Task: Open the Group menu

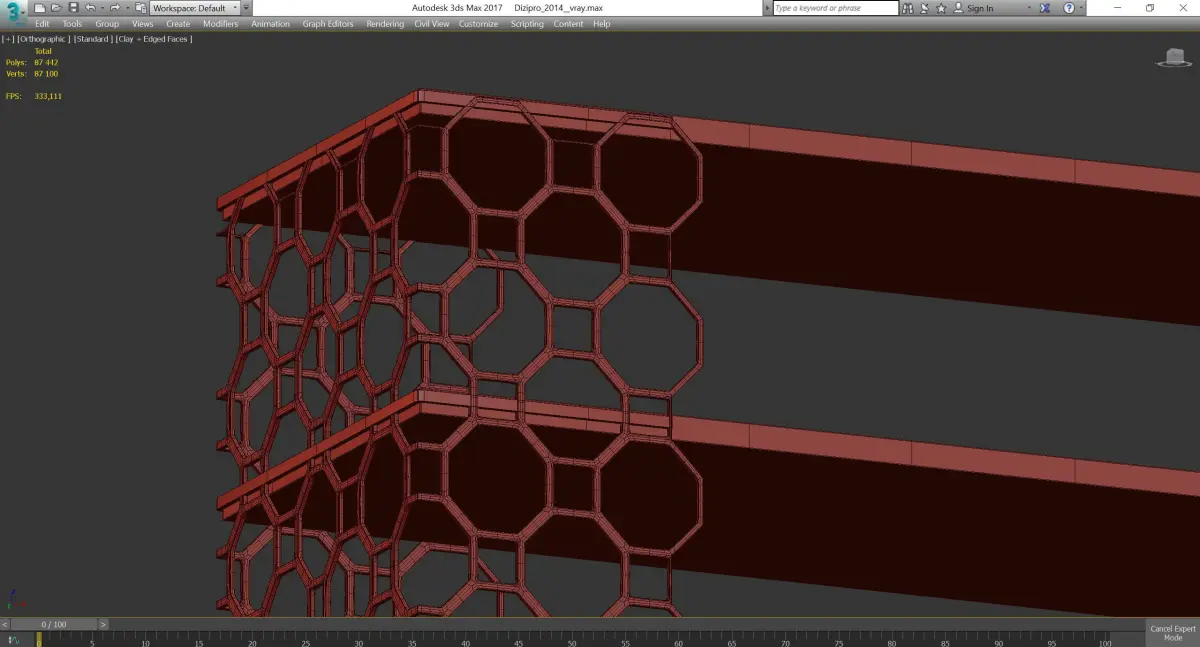Action: [107, 24]
